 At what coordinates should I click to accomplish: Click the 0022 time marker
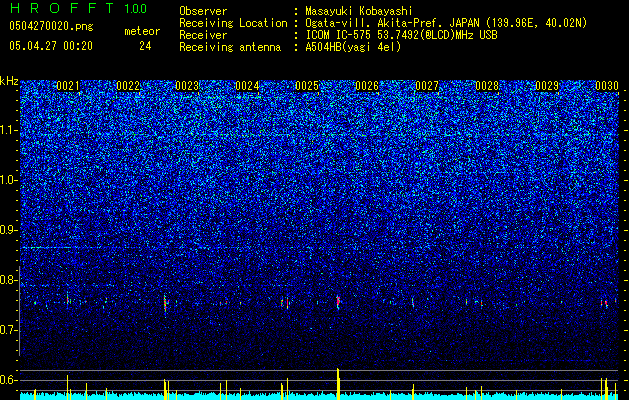(x=128, y=86)
